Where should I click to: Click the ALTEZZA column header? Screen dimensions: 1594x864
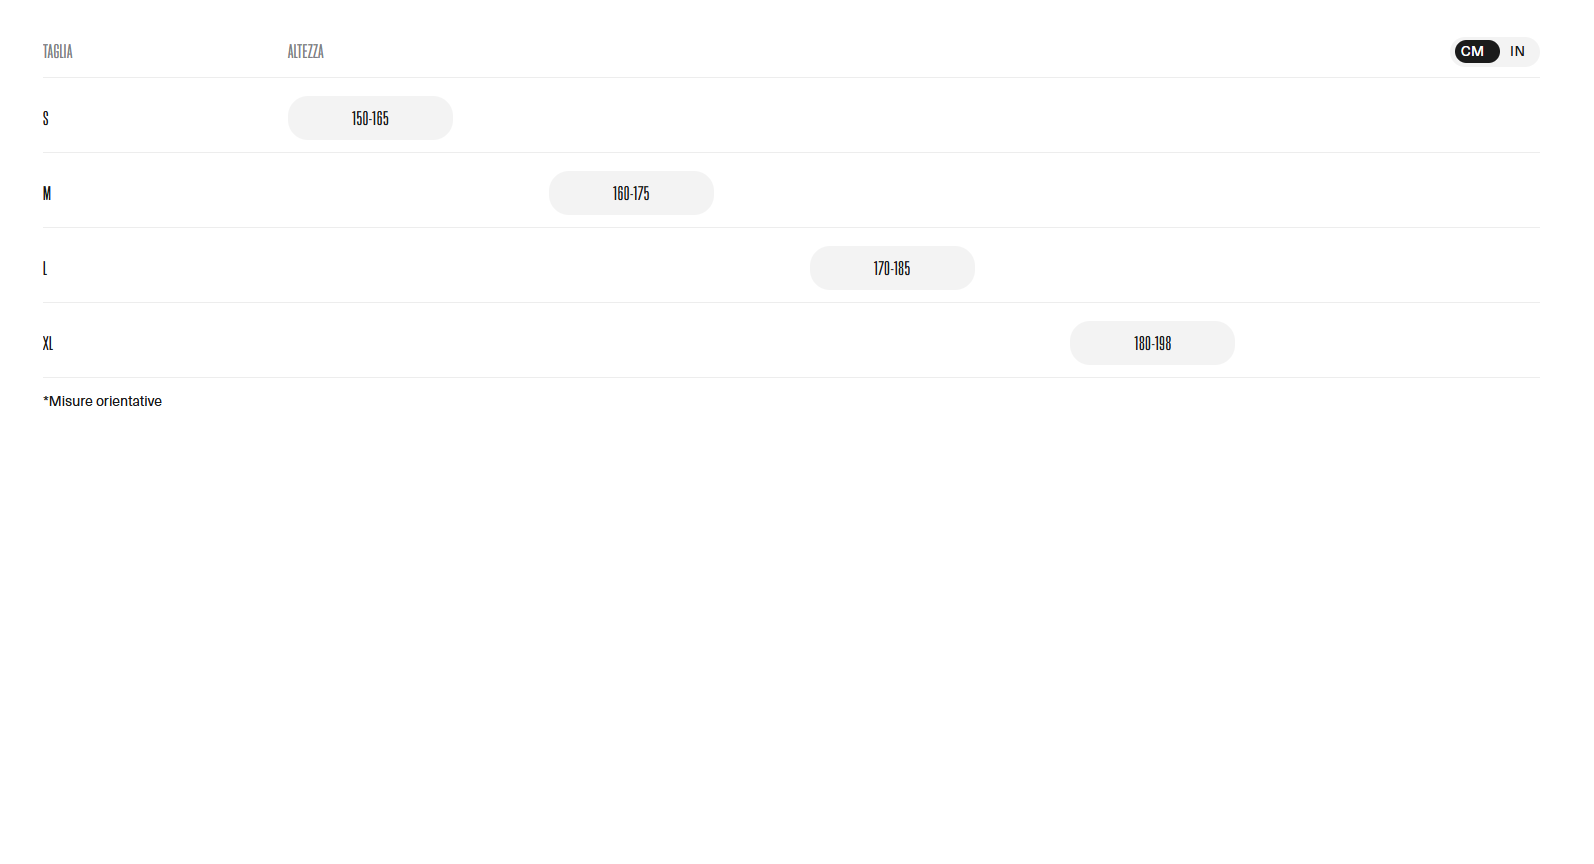[x=305, y=52]
